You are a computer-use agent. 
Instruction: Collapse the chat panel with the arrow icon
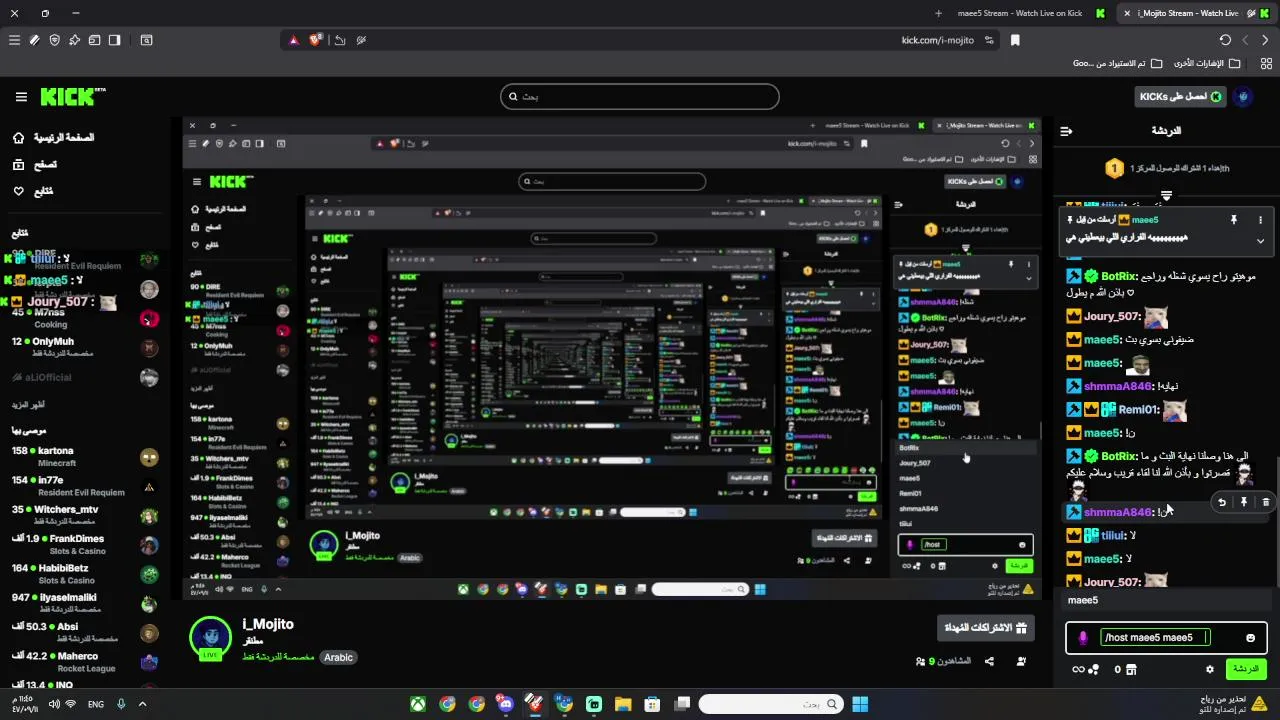click(x=1066, y=131)
